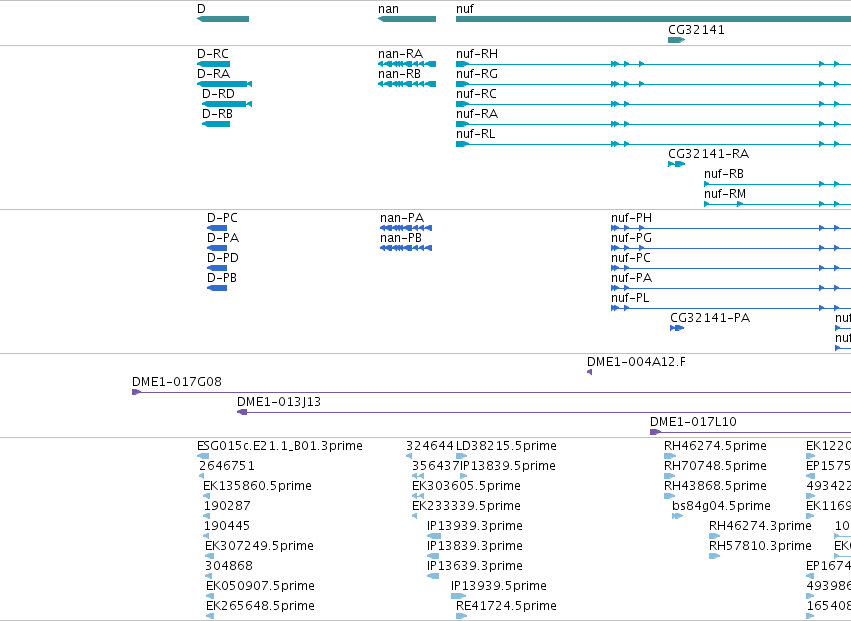Select protein D-PC

(217, 228)
